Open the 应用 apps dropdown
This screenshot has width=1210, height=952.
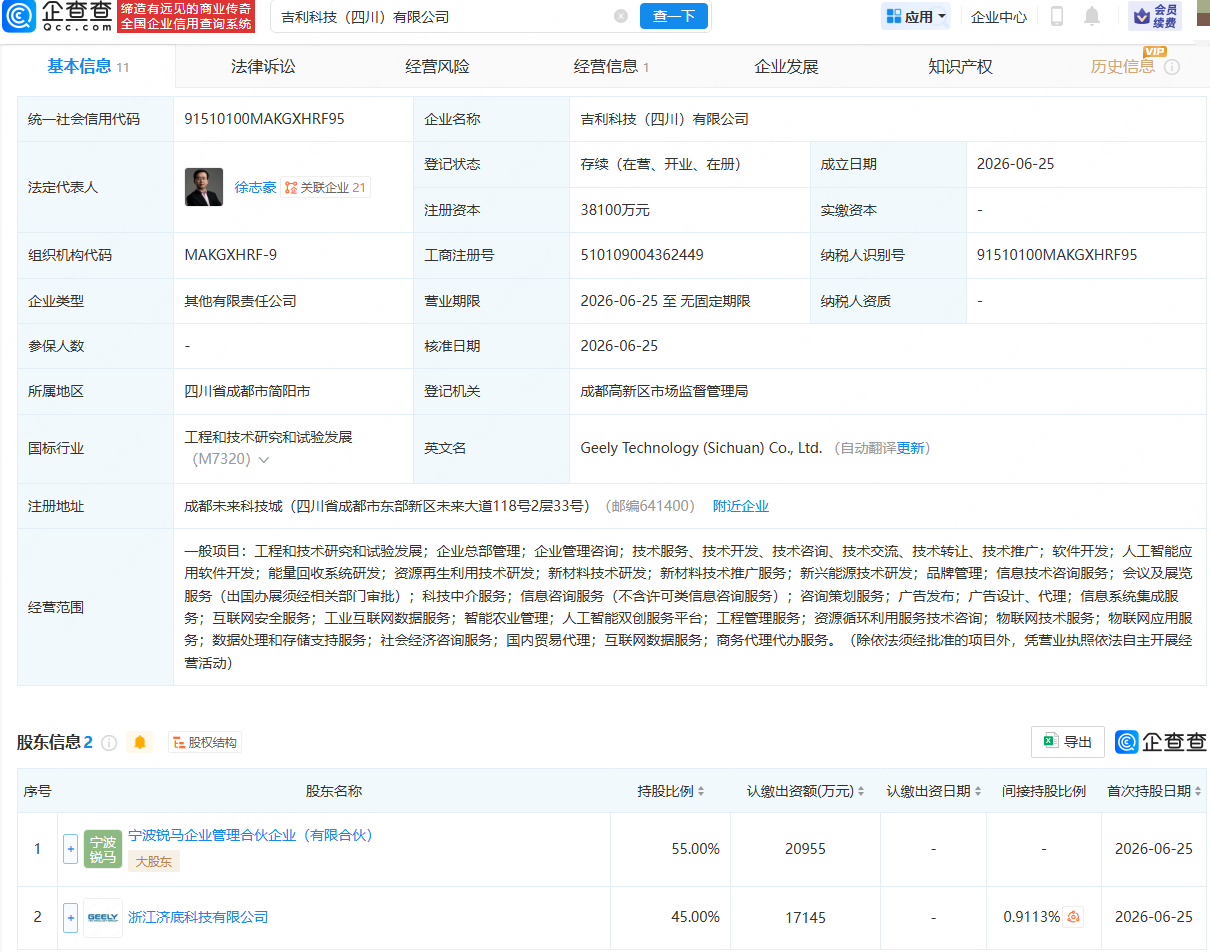coord(917,16)
